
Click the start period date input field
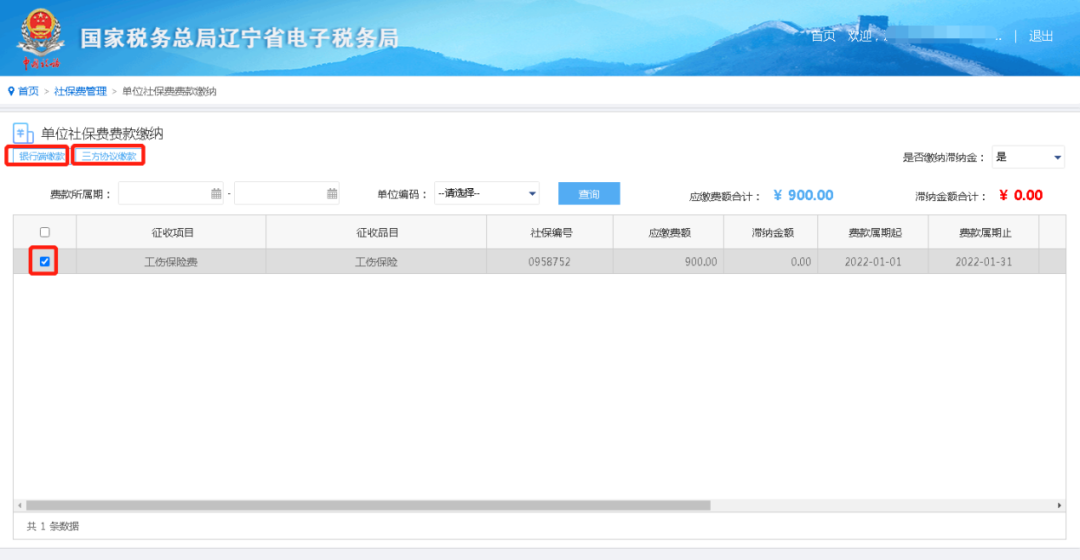pos(171,194)
